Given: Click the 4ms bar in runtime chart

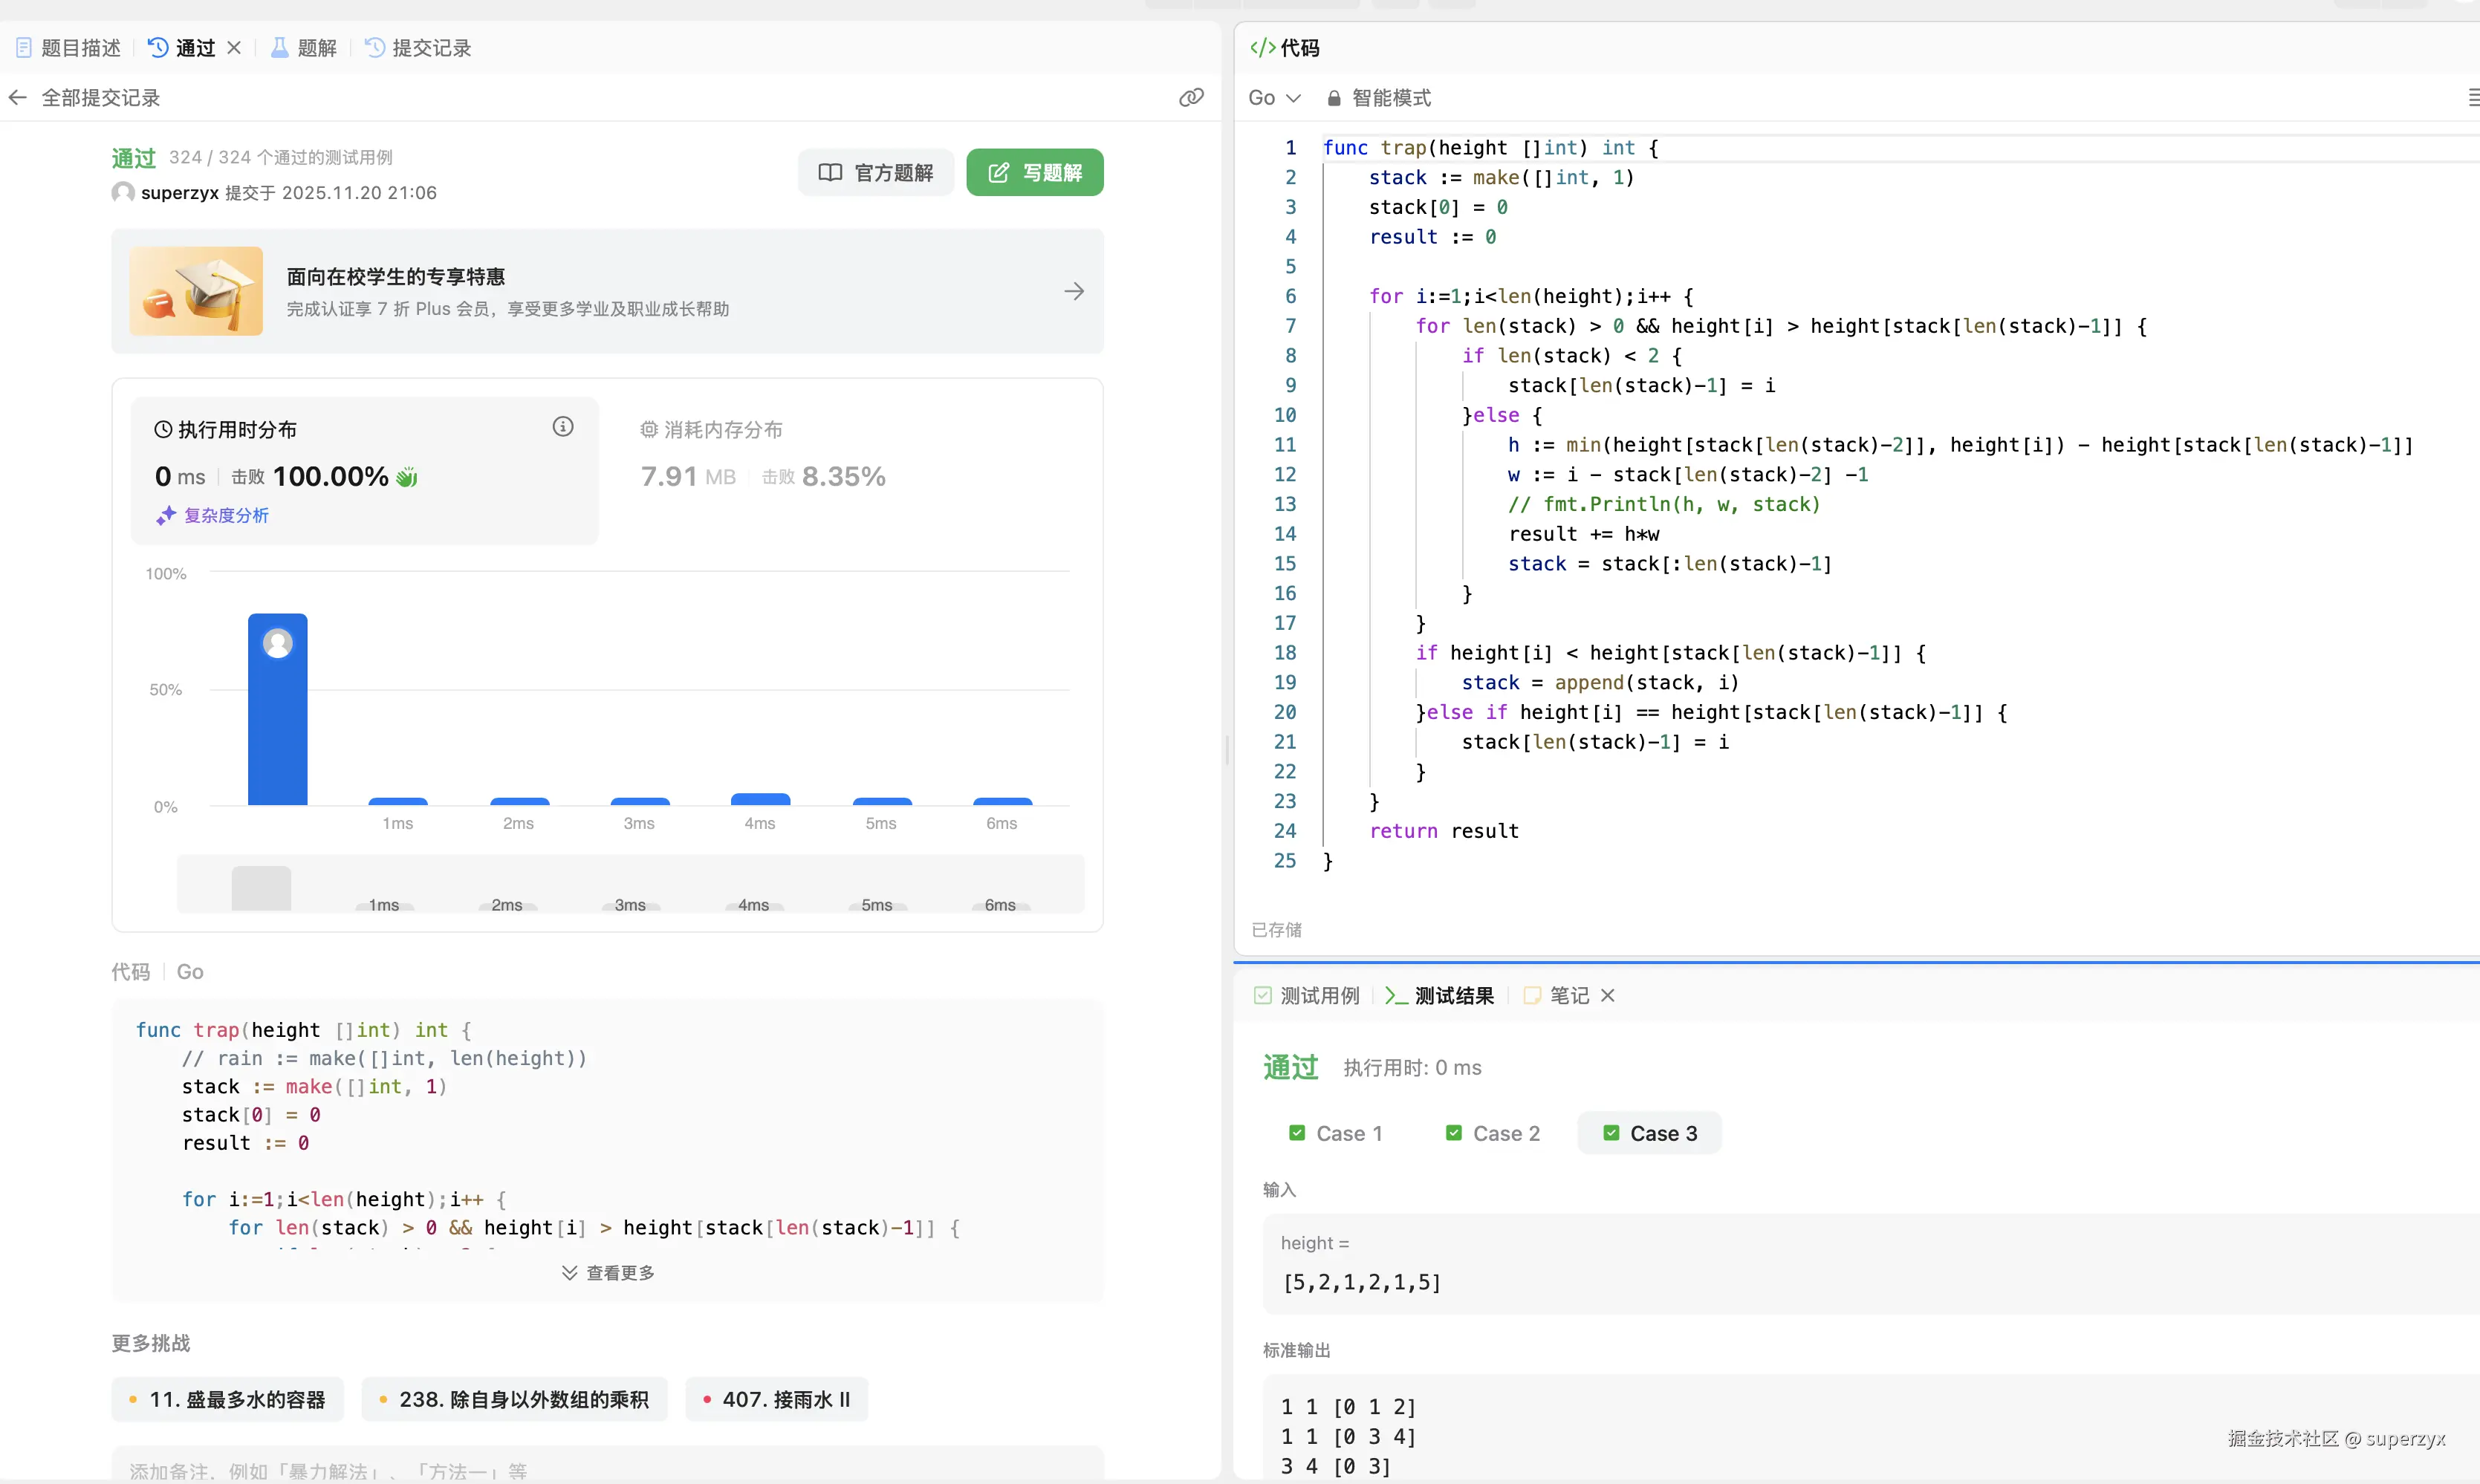Looking at the screenshot, I should [761, 799].
